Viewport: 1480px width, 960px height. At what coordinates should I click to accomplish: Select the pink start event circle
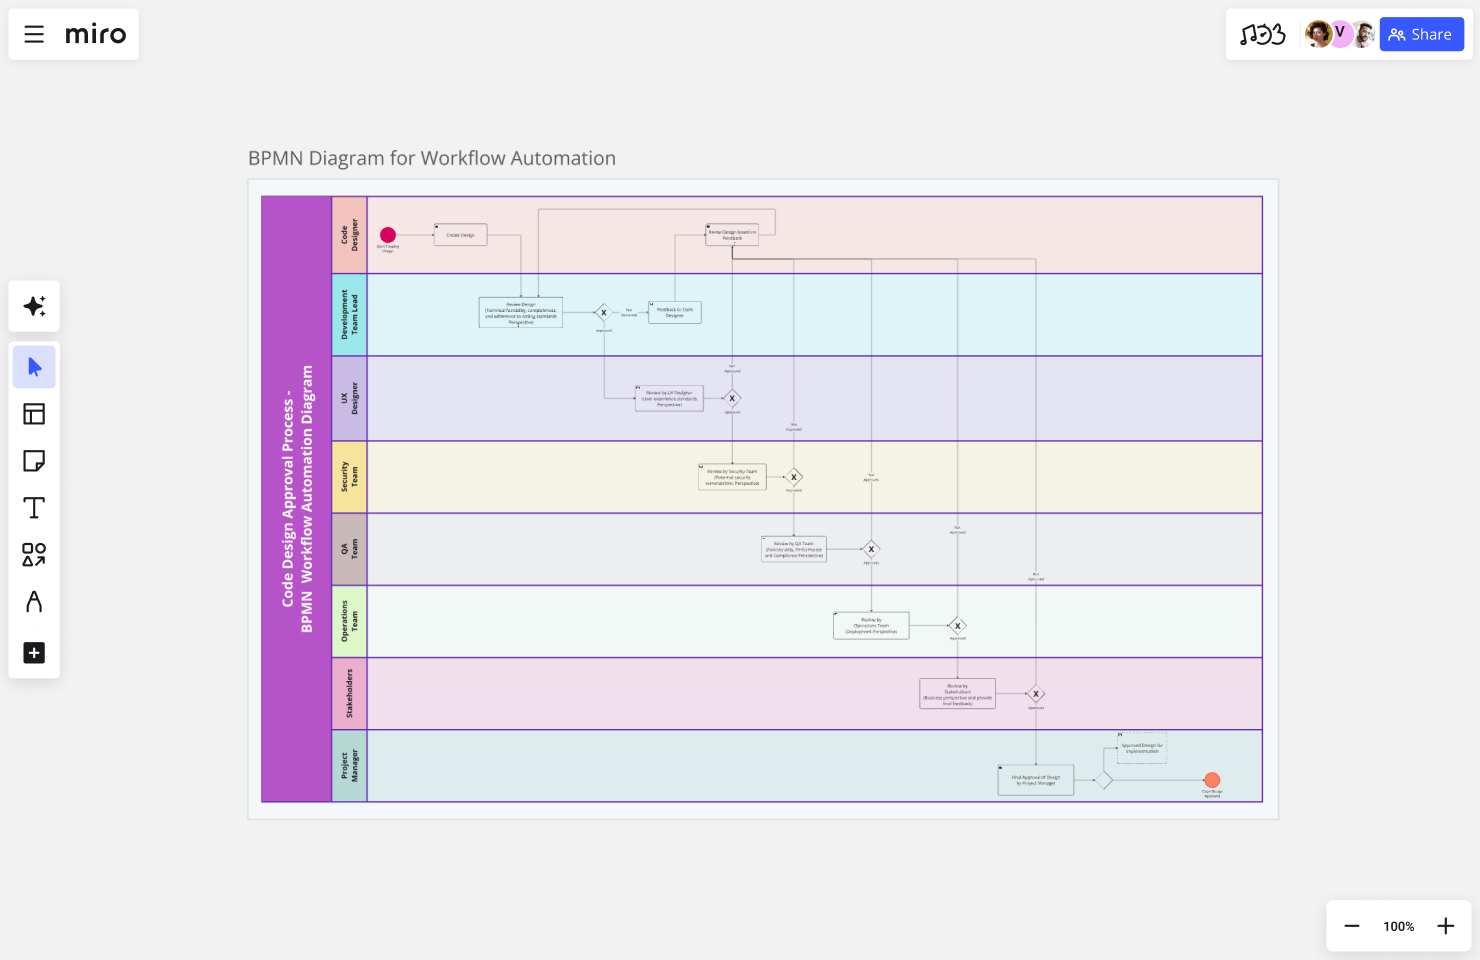pos(388,234)
